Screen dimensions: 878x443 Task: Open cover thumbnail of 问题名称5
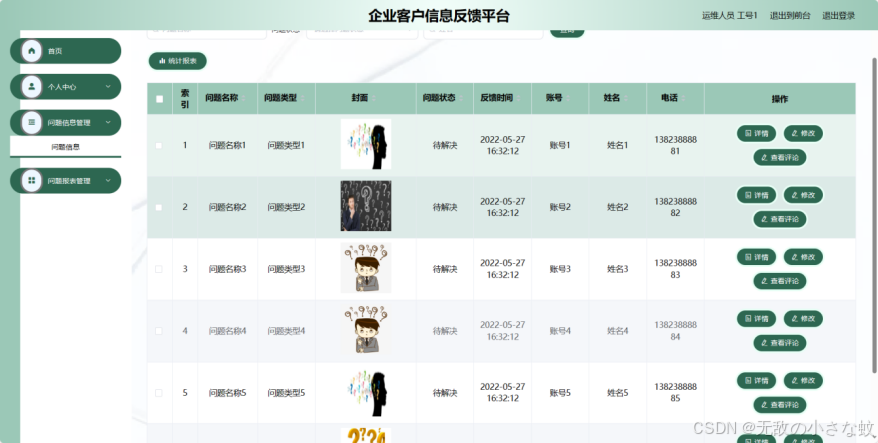point(366,391)
